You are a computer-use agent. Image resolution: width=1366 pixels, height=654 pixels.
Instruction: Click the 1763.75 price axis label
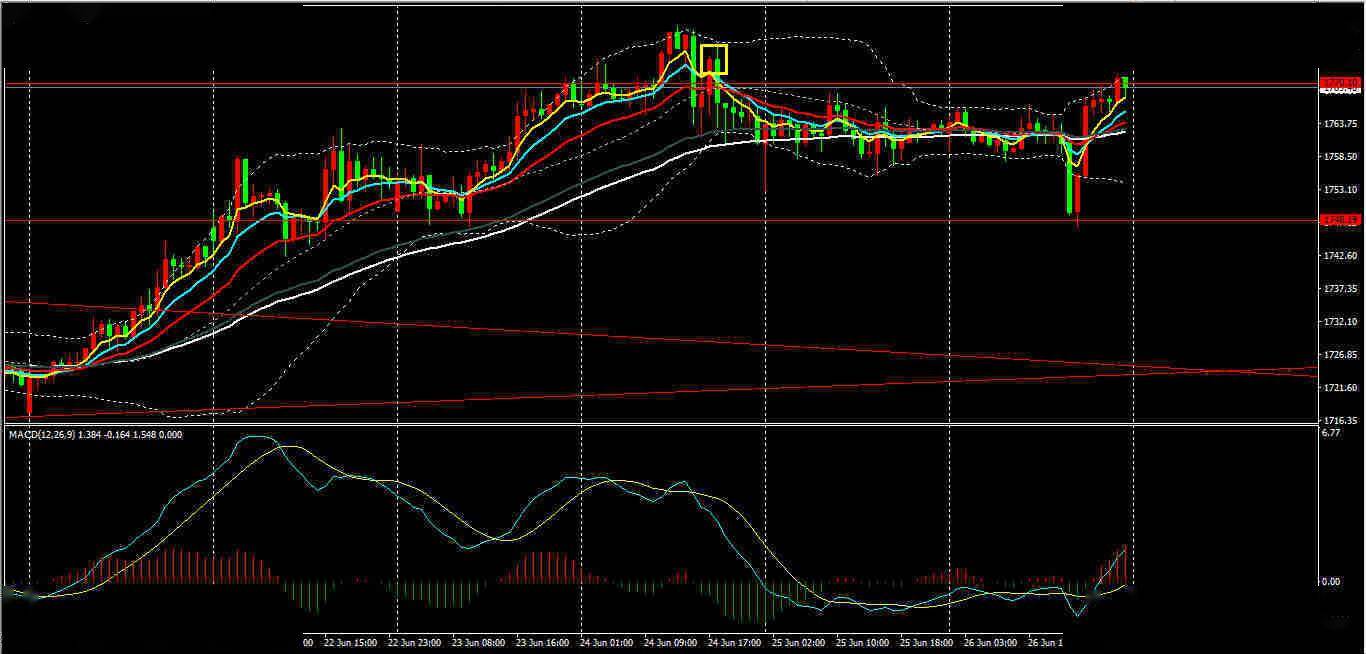coord(1340,124)
